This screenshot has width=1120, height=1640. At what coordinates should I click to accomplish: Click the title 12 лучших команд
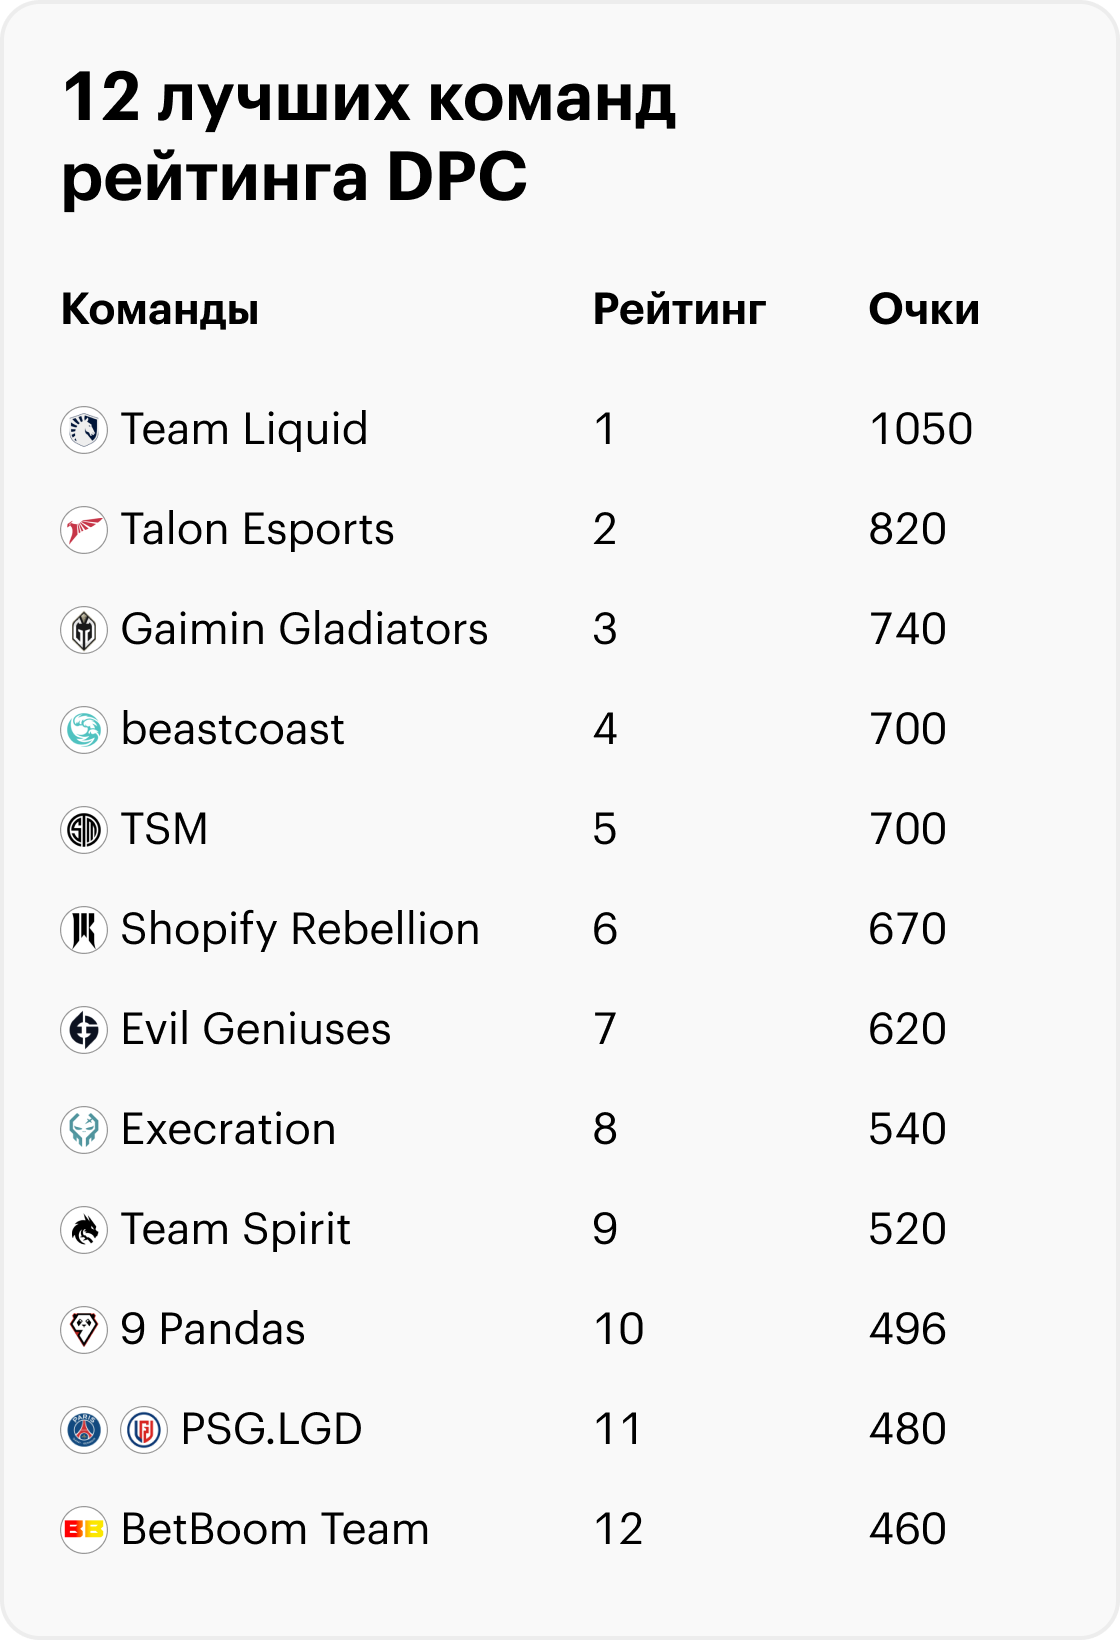pyautogui.click(x=369, y=98)
